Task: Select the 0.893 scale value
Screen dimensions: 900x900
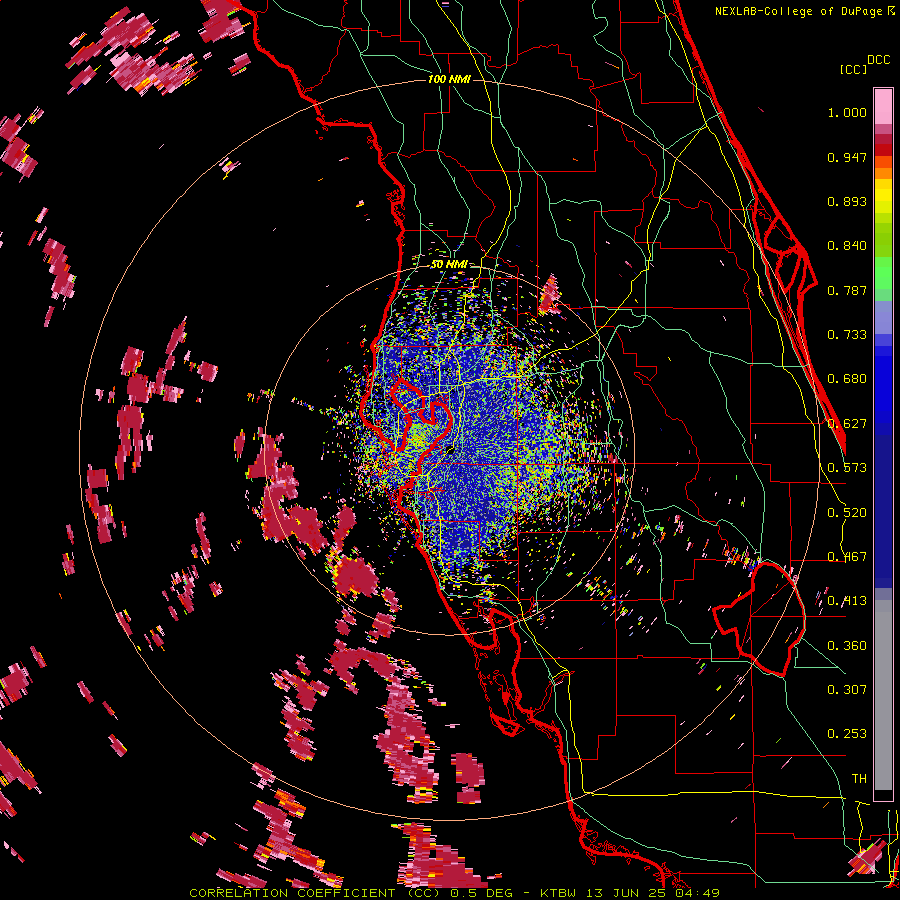Action: 847,201
